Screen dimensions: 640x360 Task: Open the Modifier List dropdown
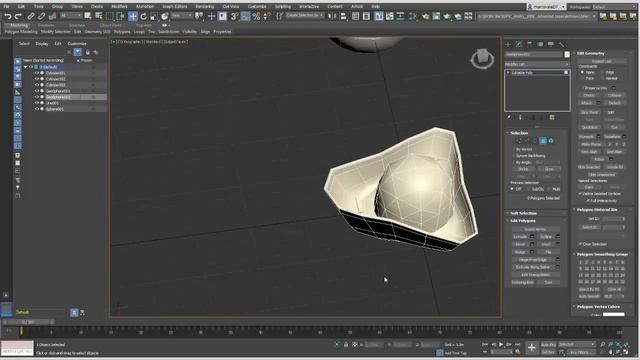coord(537,64)
